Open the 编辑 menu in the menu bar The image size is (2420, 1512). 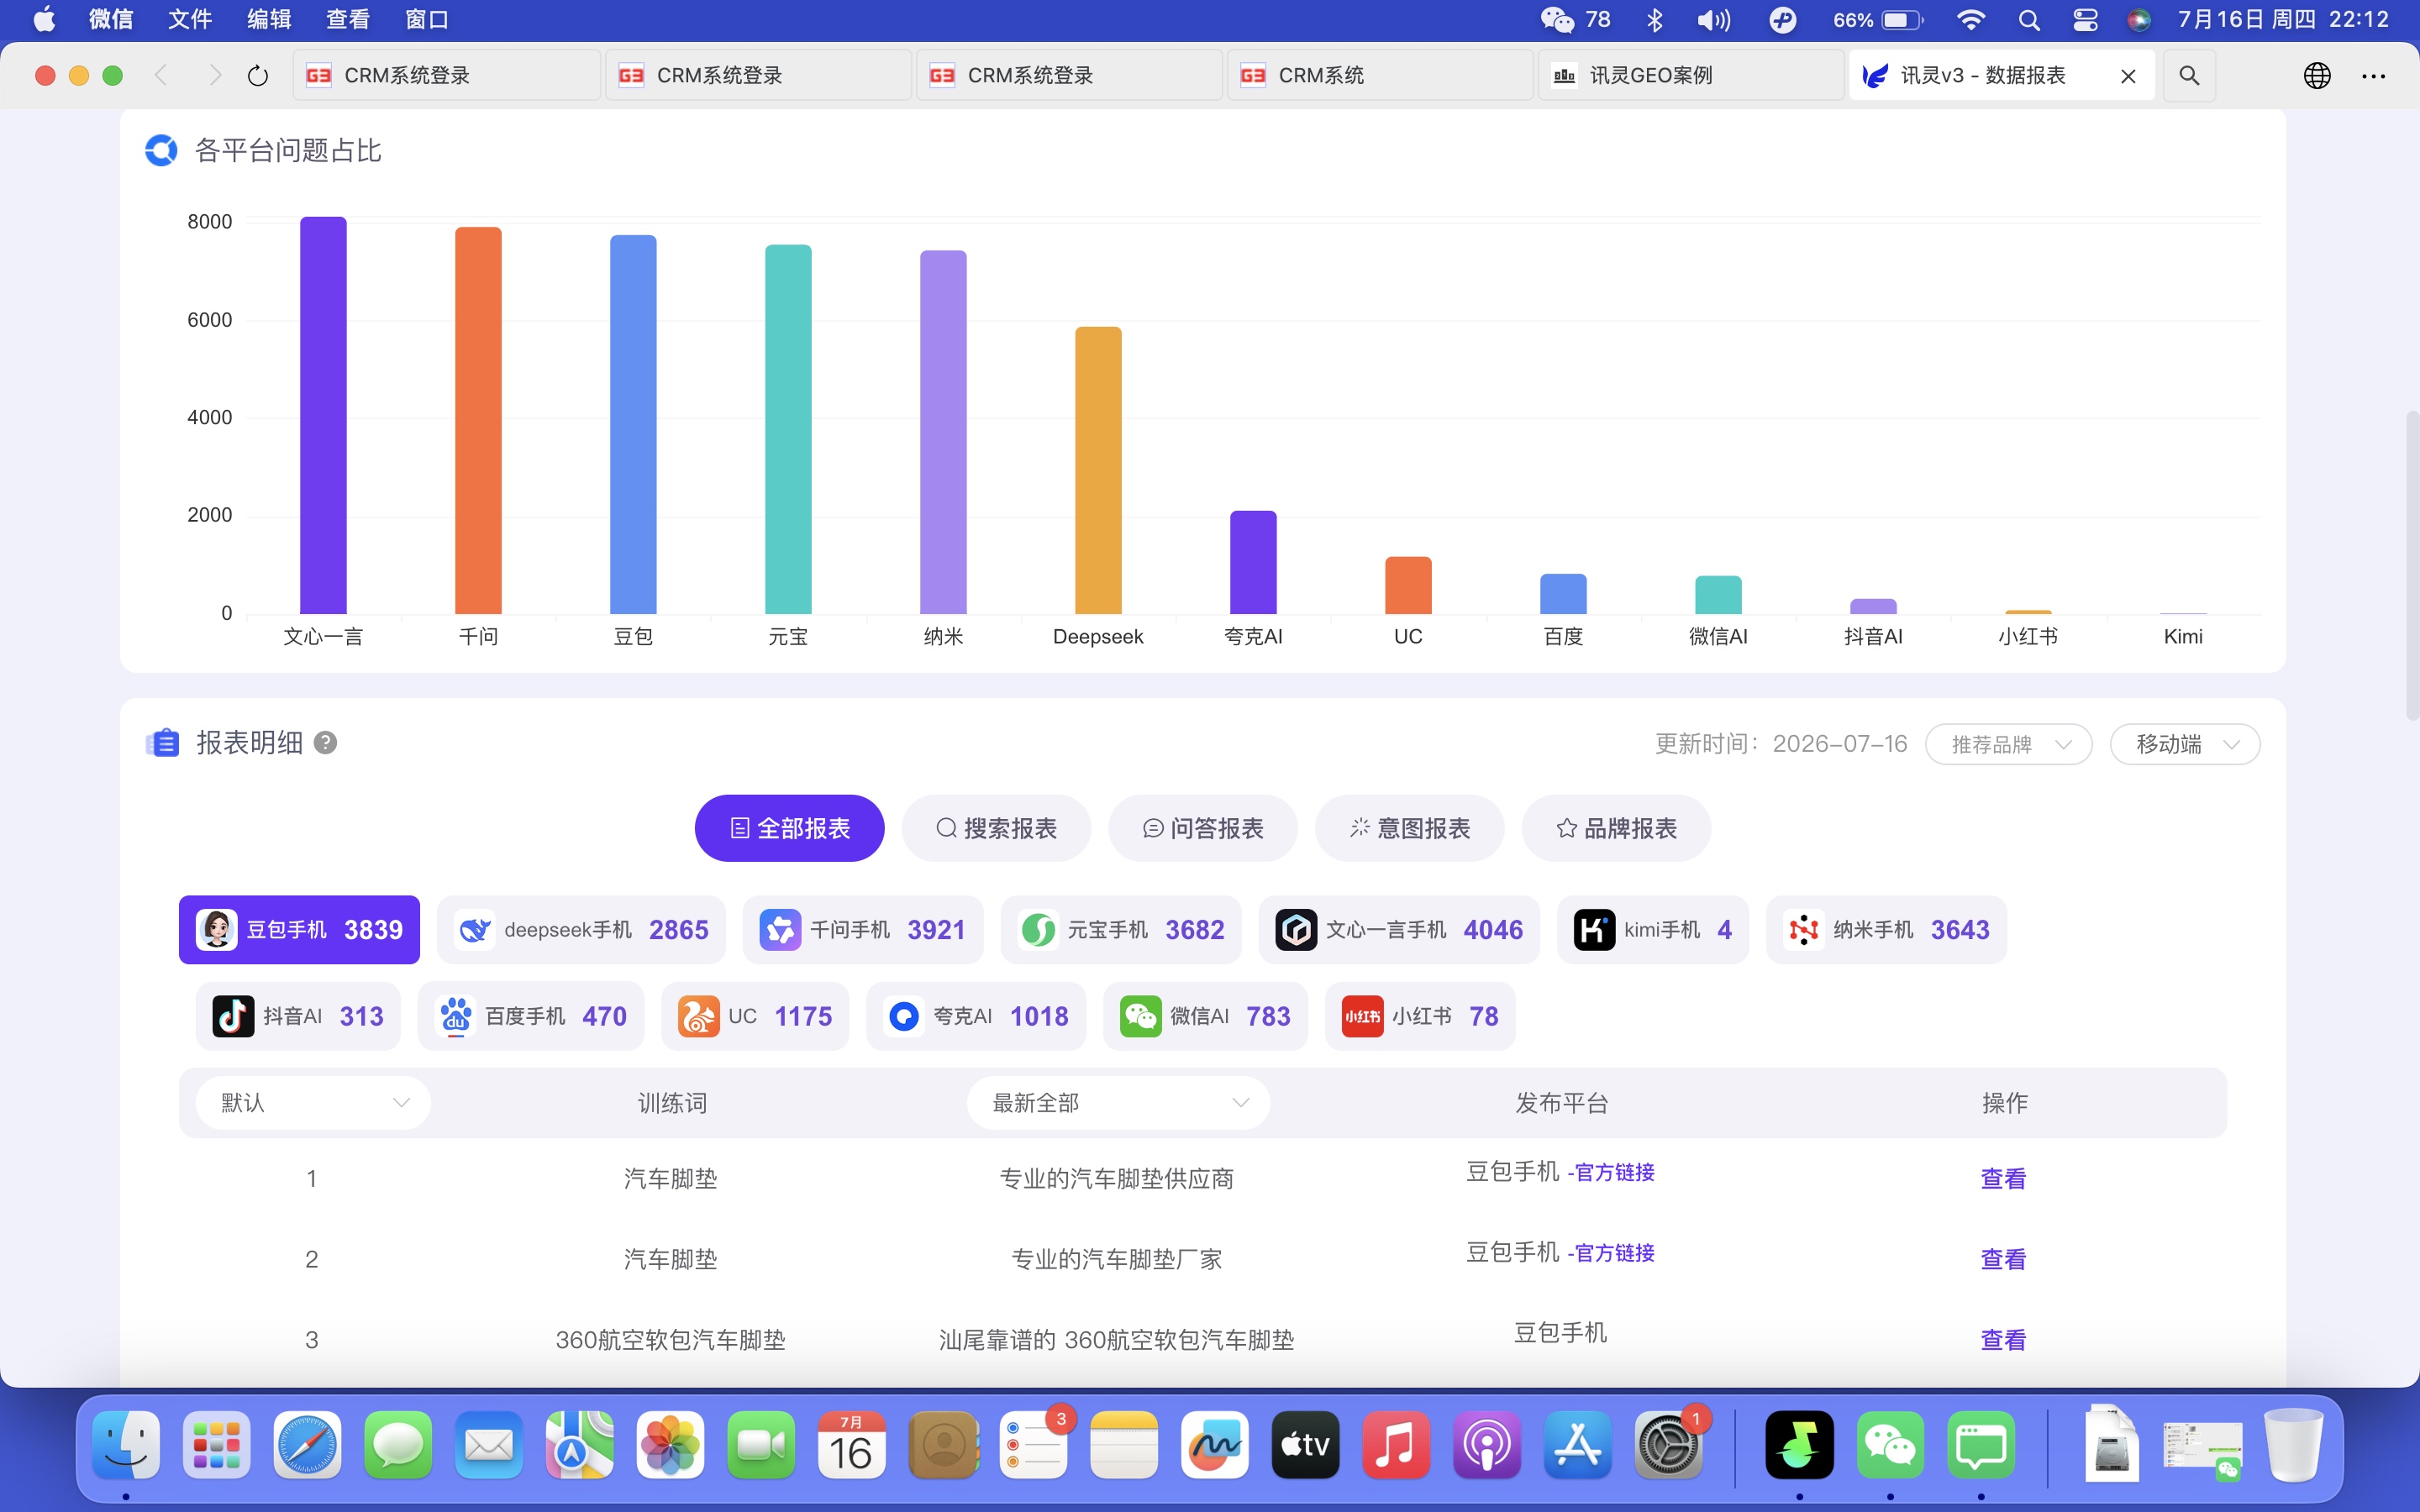tap(269, 20)
